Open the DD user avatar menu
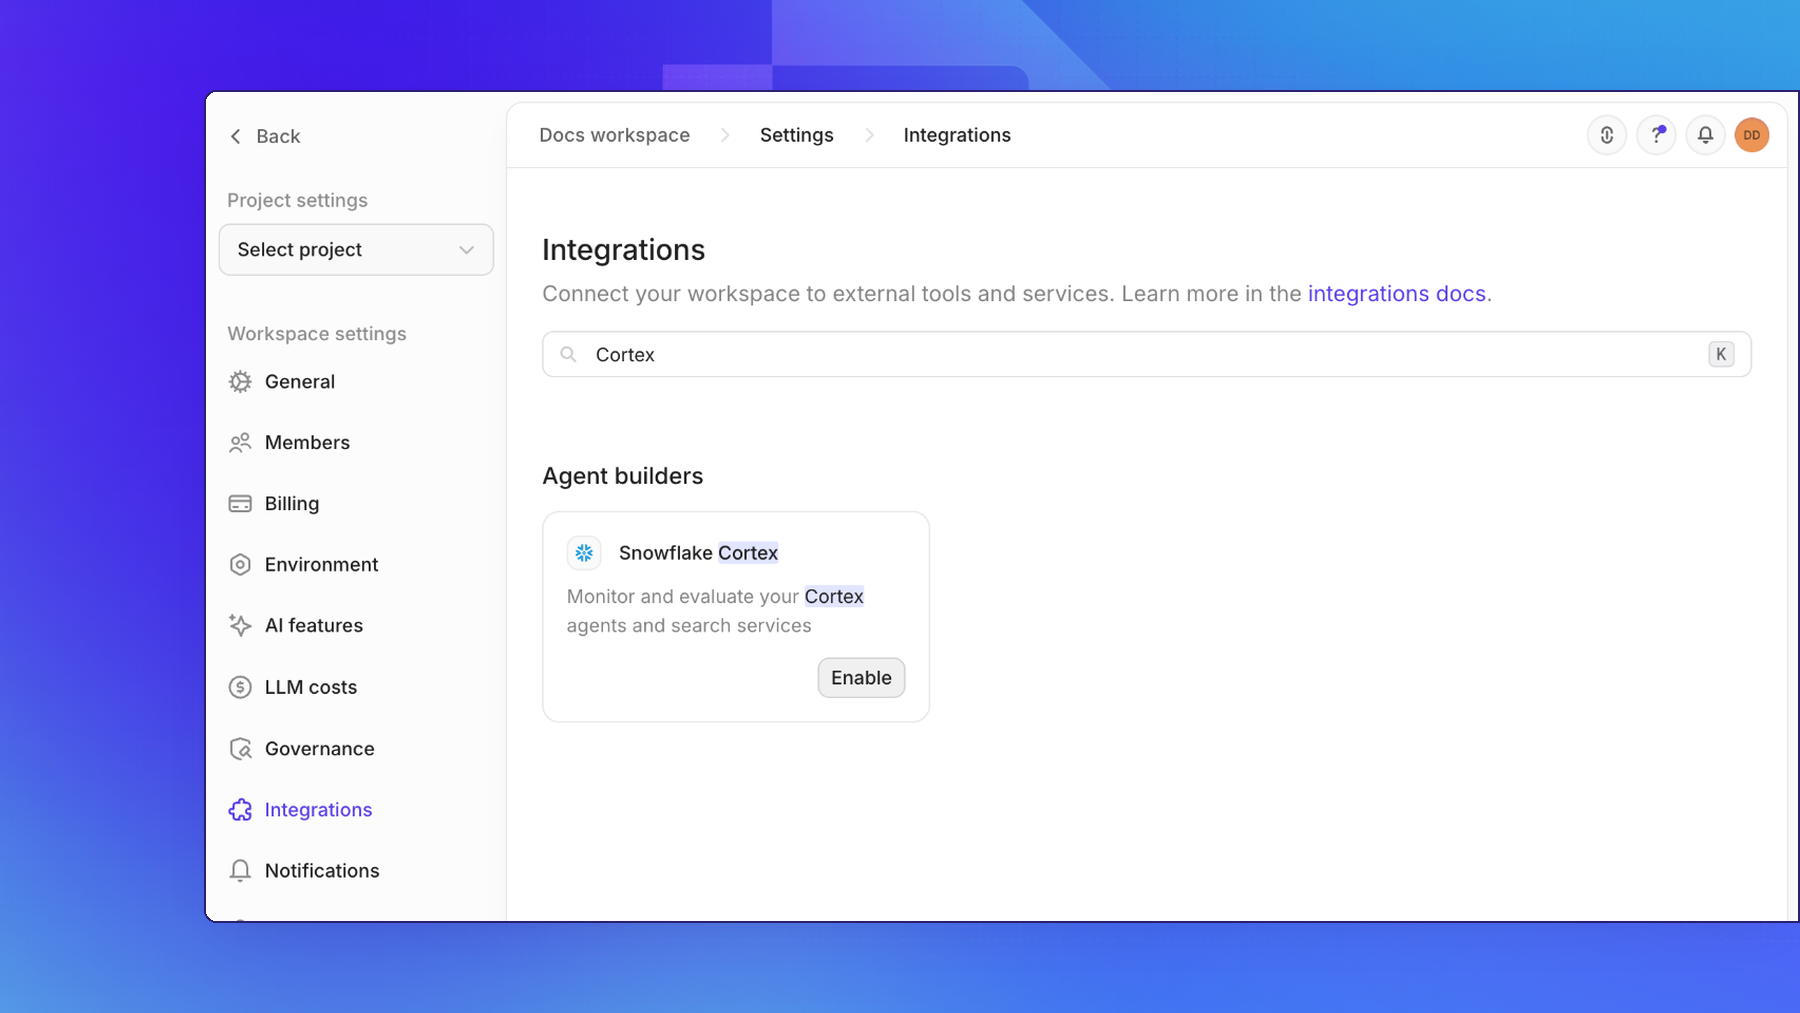The width and height of the screenshot is (1800, 1013). pos(1752,135)
